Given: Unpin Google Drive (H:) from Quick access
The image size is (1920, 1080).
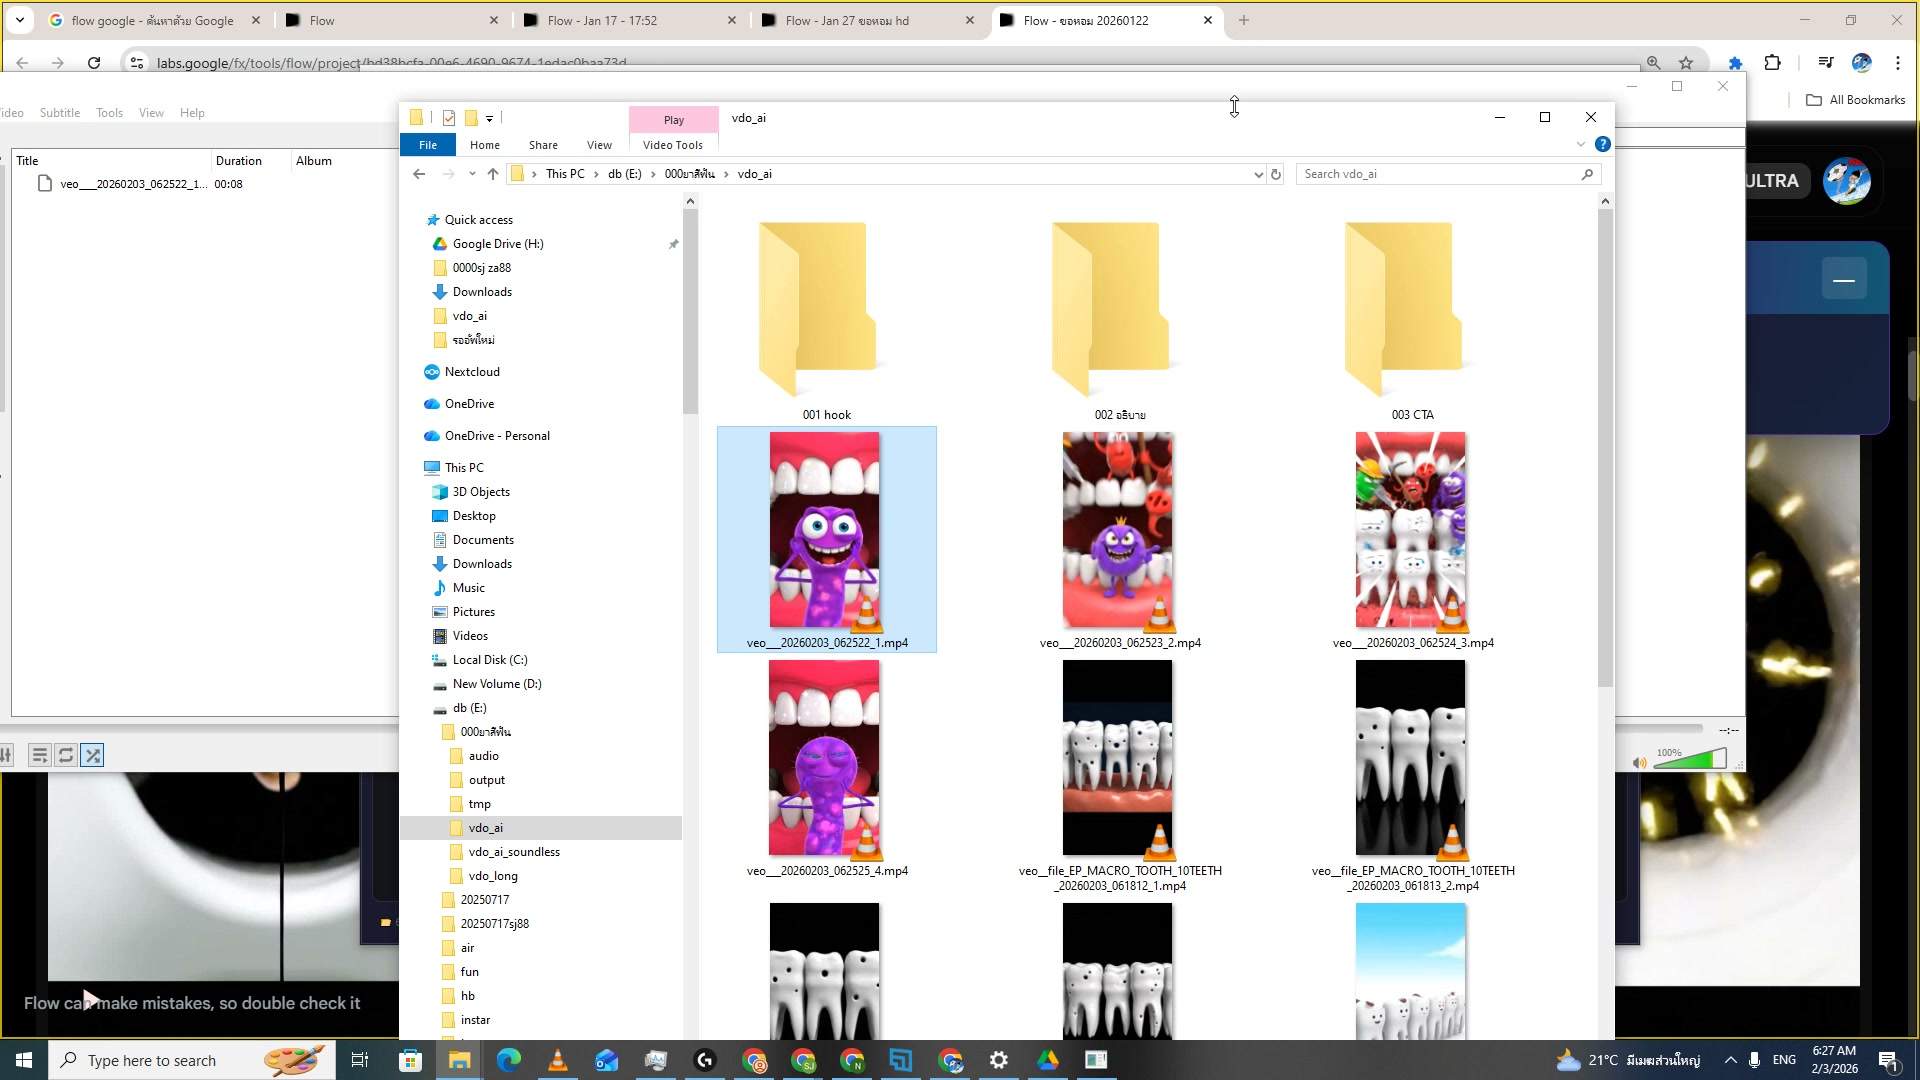Looking at the screenshot, I should point(674,244).
